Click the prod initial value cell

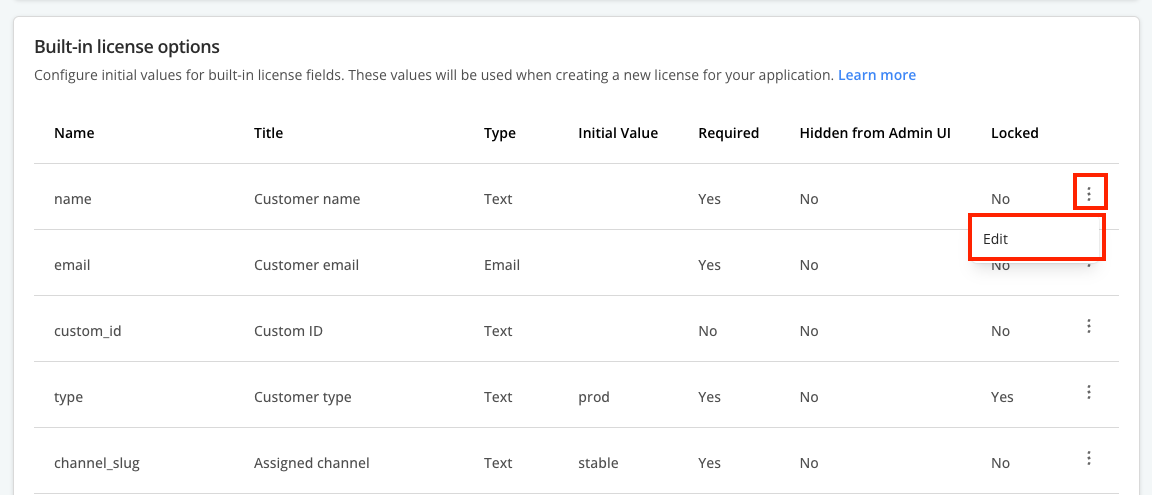pyautogui.click(x=593, y=397)
